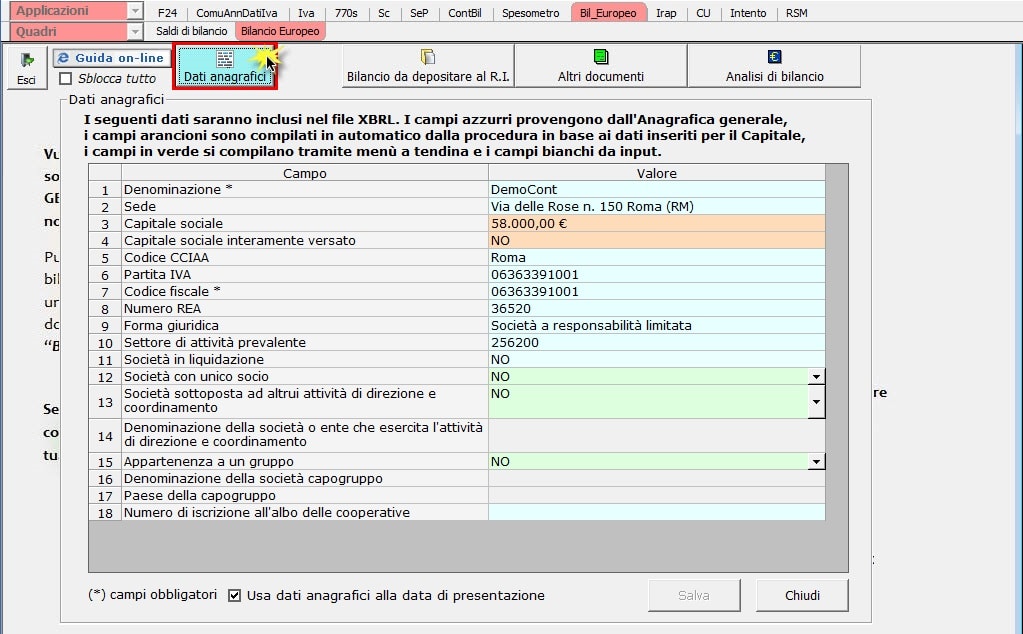Enable the Sblocca tutto checkbox
This screenshot has height=634, width=1023.
pos(66,79)
